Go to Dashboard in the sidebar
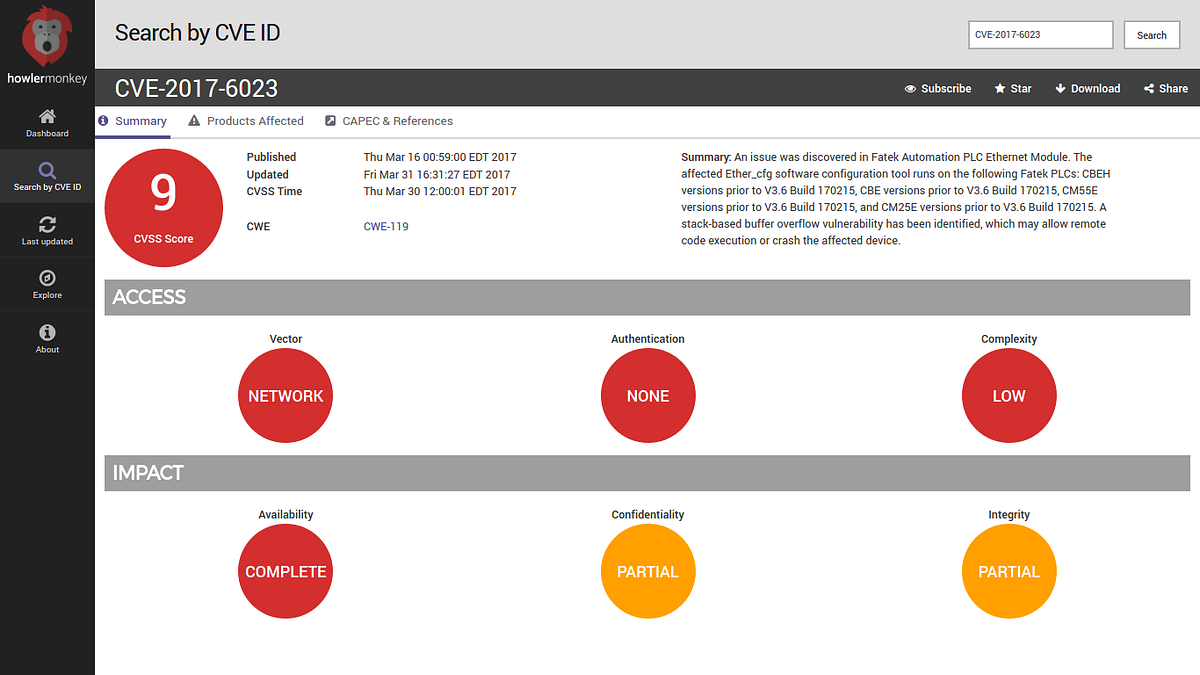This screenshot has width=1200, height=675. (47, 123)
